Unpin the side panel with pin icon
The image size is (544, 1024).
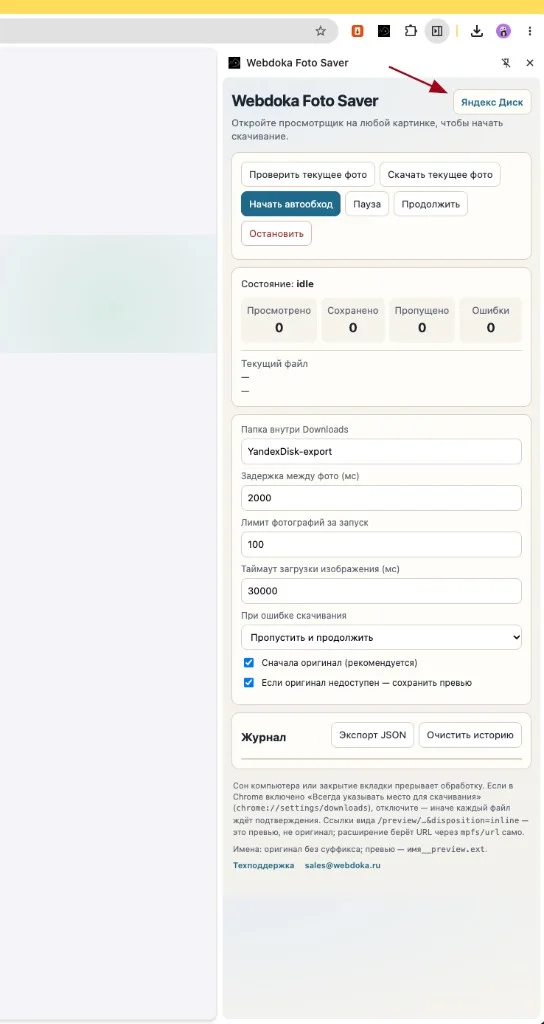pyautogui.click(x=505, y=63)
